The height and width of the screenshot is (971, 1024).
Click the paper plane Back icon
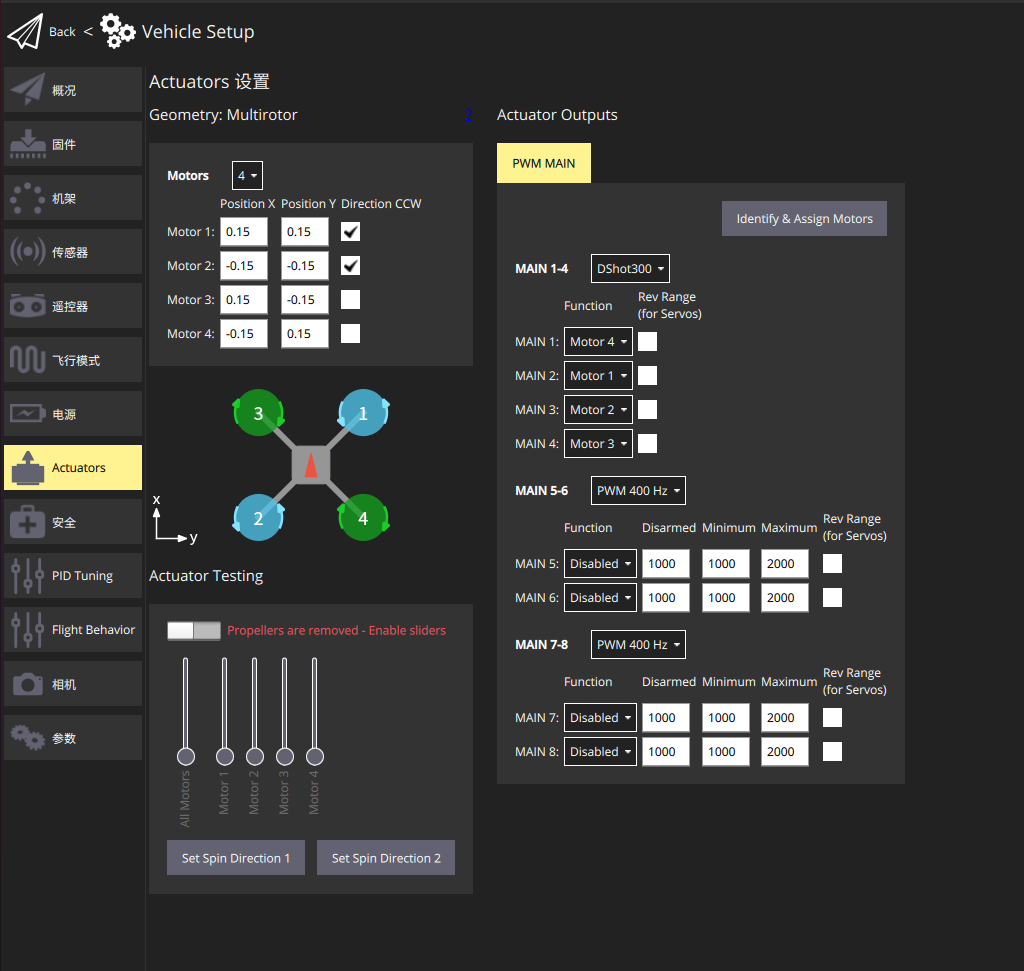pos(25,31)
